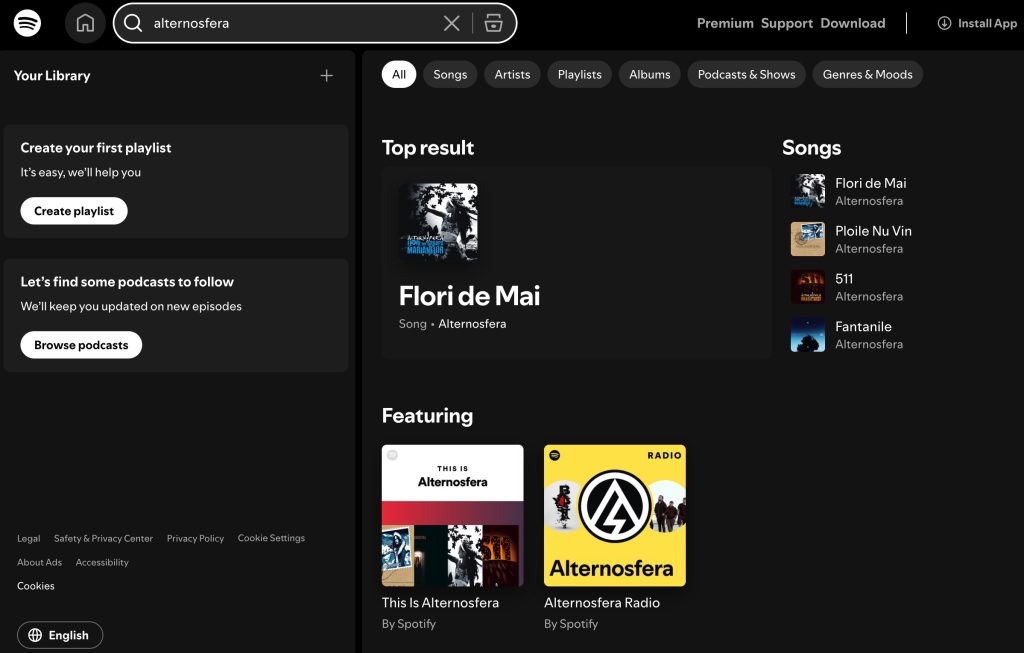Select the Flori de Mai title in Songs list
Screen dimensions: 1024x653
871,183
